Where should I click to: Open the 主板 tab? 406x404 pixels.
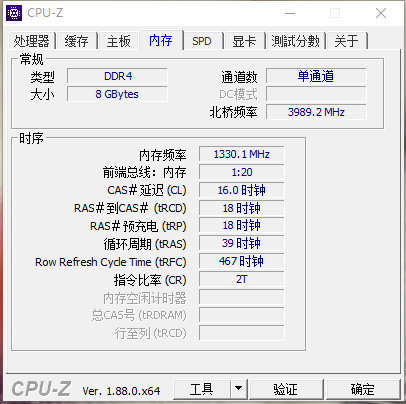(119, 41)
